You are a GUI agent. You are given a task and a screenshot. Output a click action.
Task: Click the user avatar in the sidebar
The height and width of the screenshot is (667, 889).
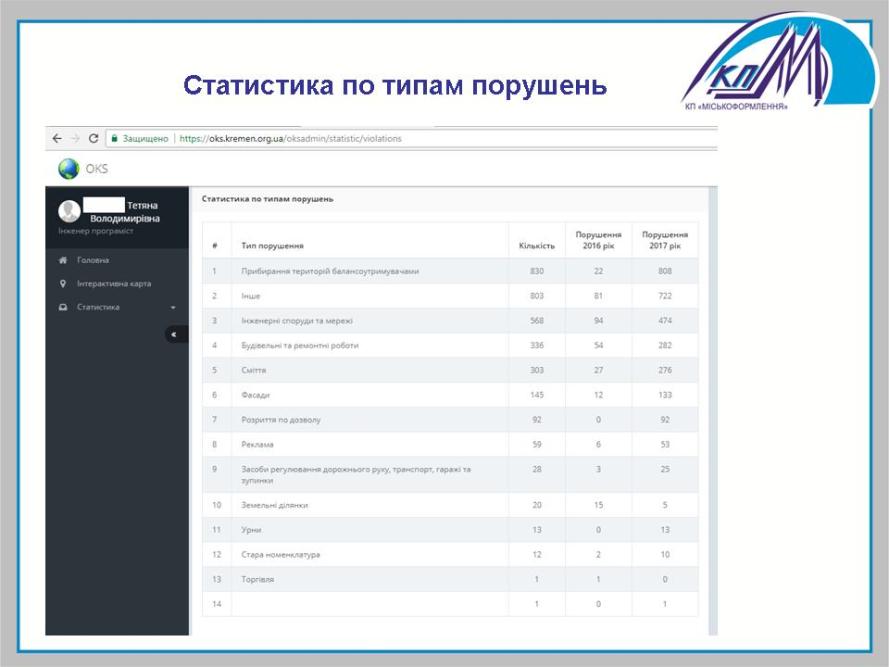tap(69, 211)
